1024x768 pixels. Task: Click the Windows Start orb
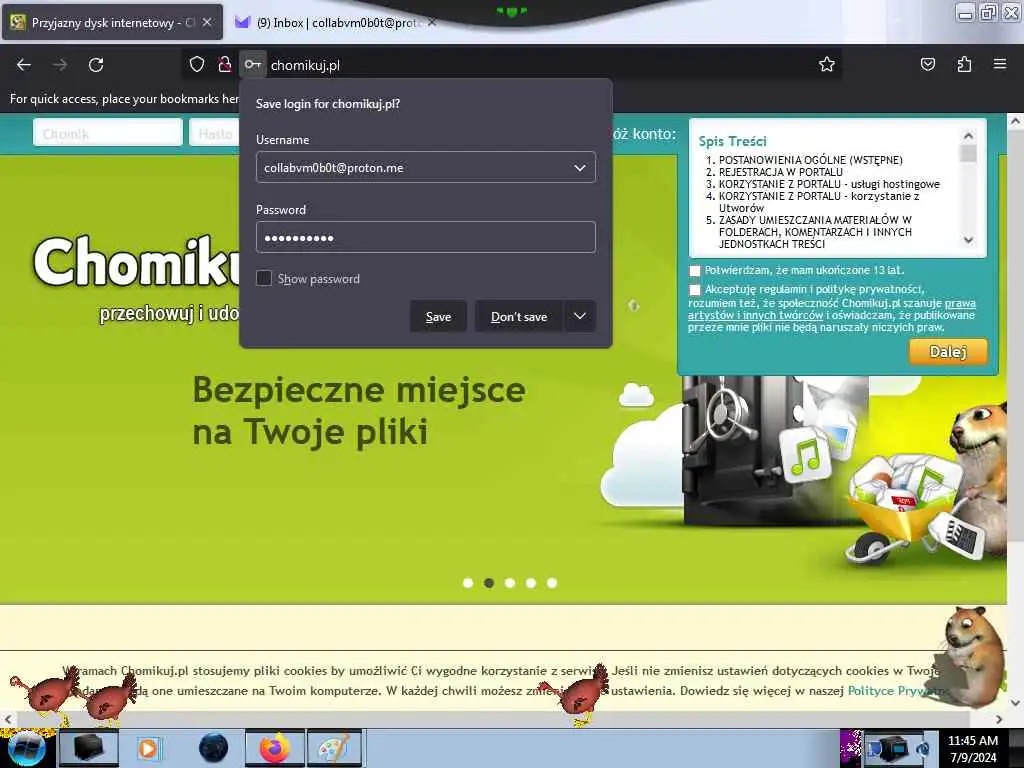27,748
